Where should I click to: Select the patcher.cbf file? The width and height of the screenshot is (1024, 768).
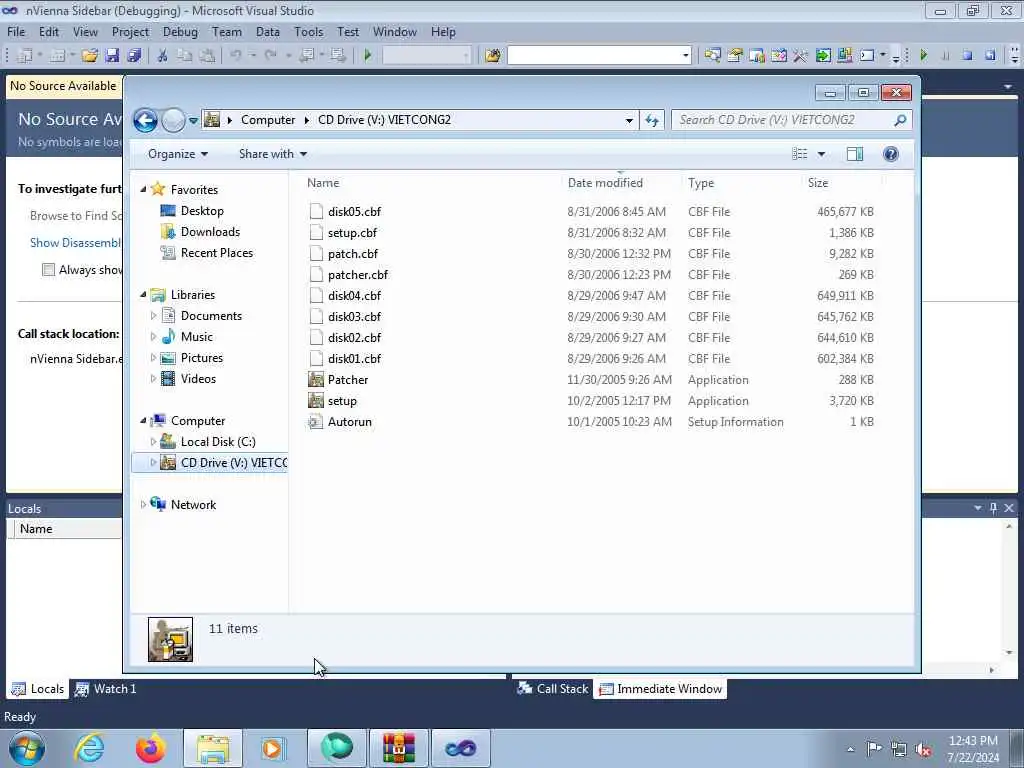click(358, 275)
